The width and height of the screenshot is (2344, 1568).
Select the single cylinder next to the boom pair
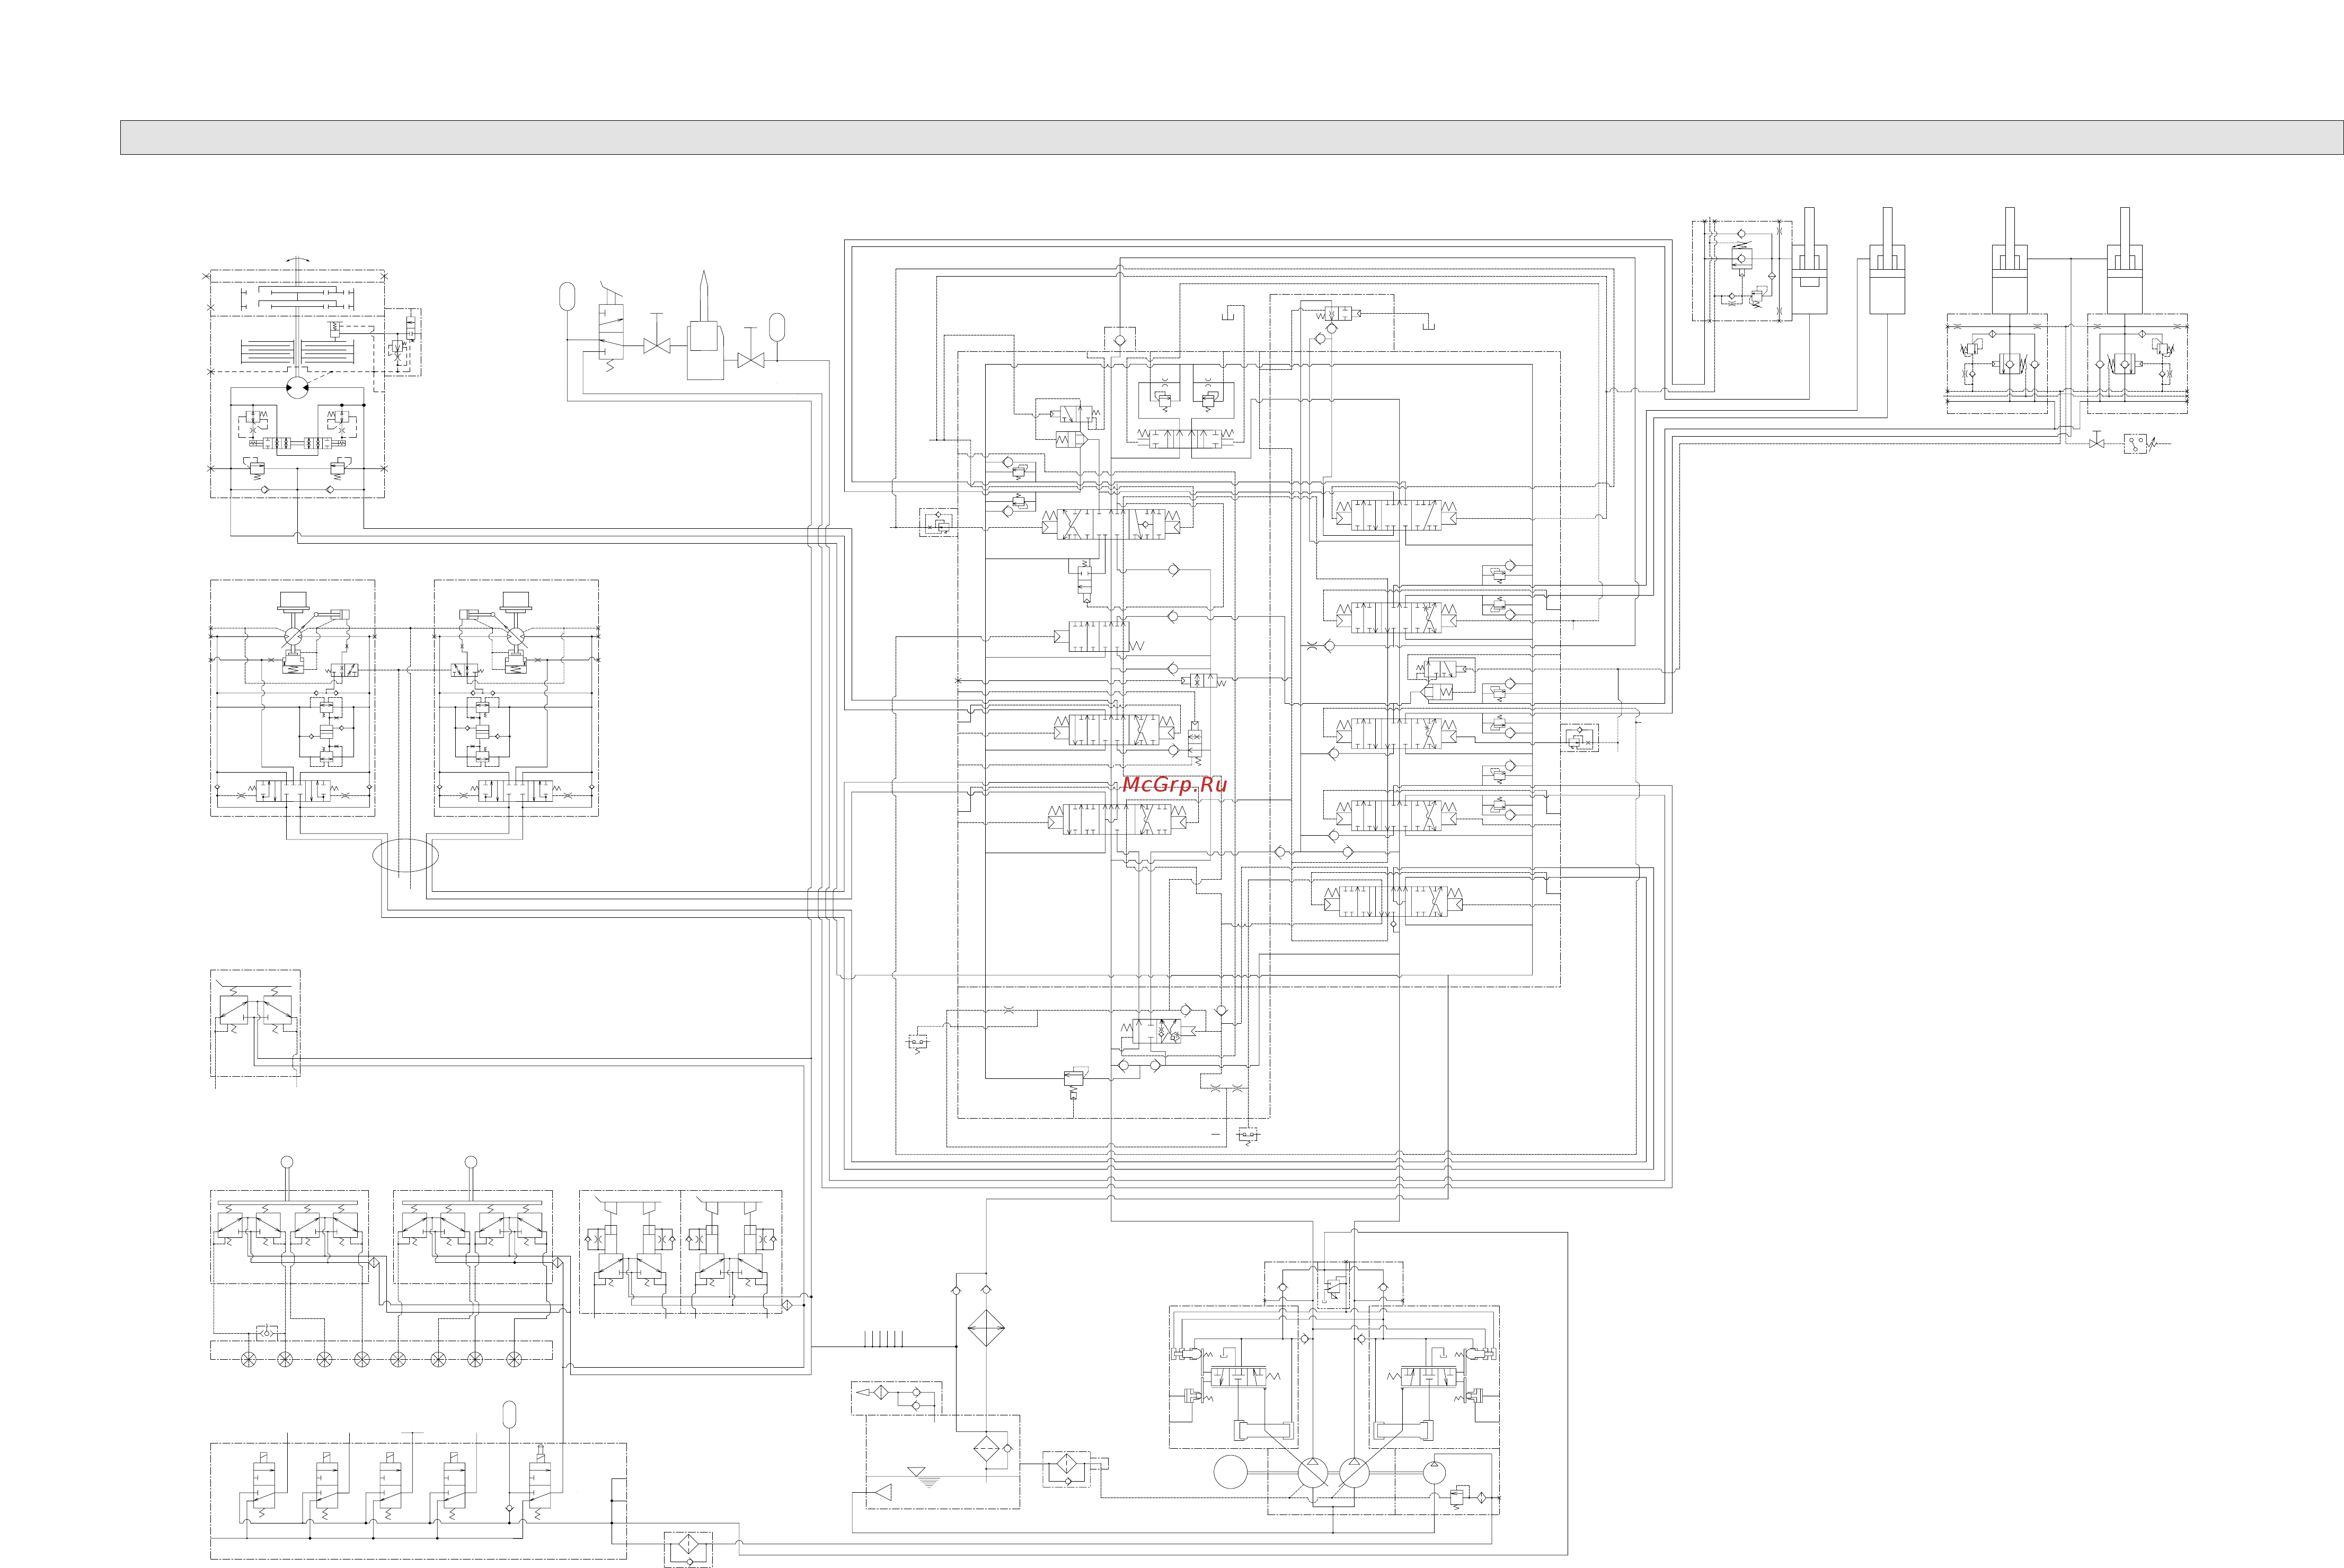[x=1887, y=261]
